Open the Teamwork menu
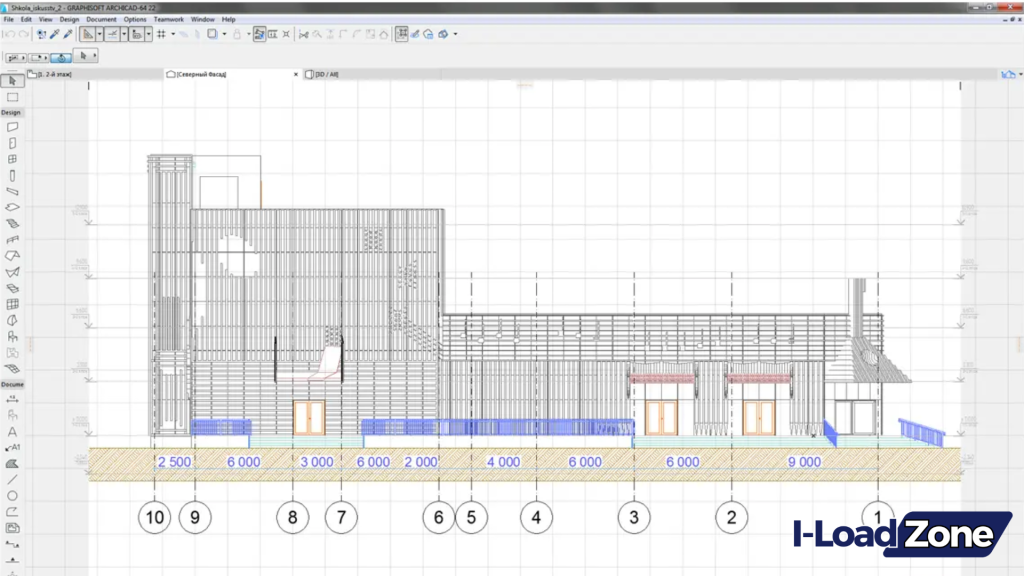This screenshot has height=576, width=1024. click(168, 19)
